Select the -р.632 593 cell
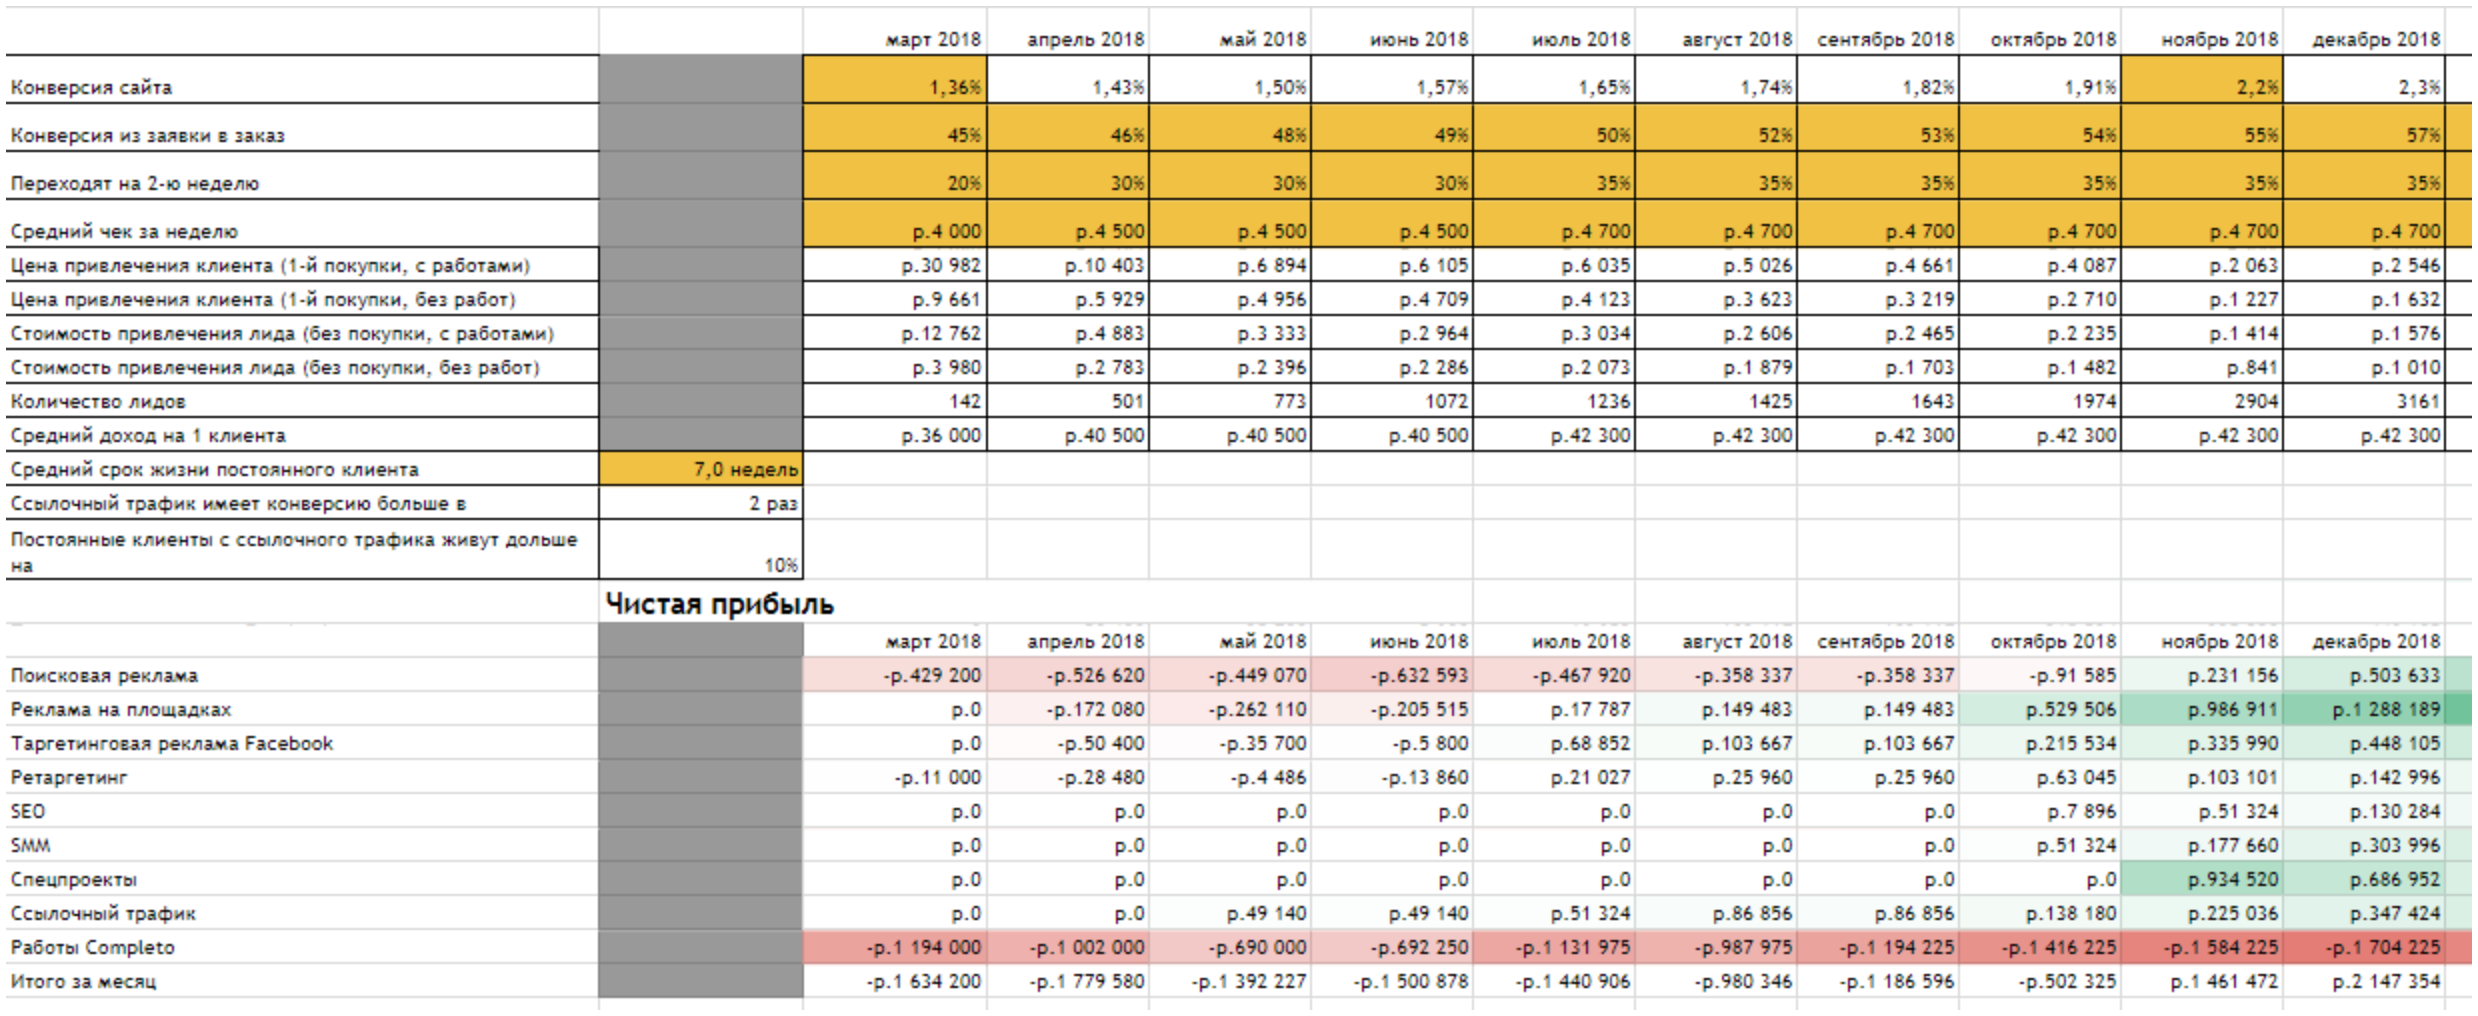The width and height of the screenshot is (2478, 1016). tap(1391, 675)
